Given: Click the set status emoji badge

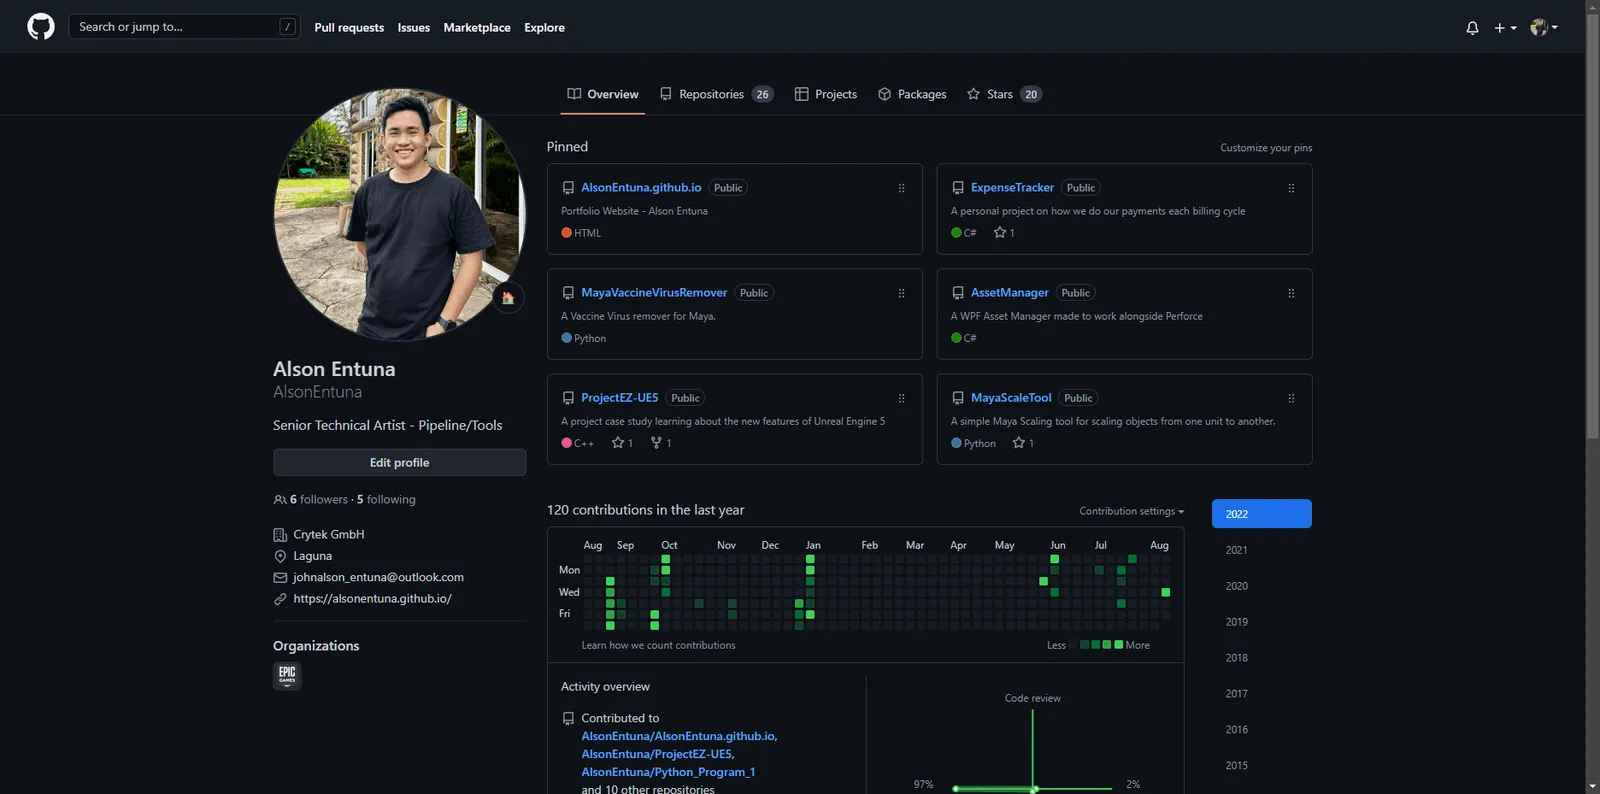Looking at the screenshot, I should [x=508, y=297].
